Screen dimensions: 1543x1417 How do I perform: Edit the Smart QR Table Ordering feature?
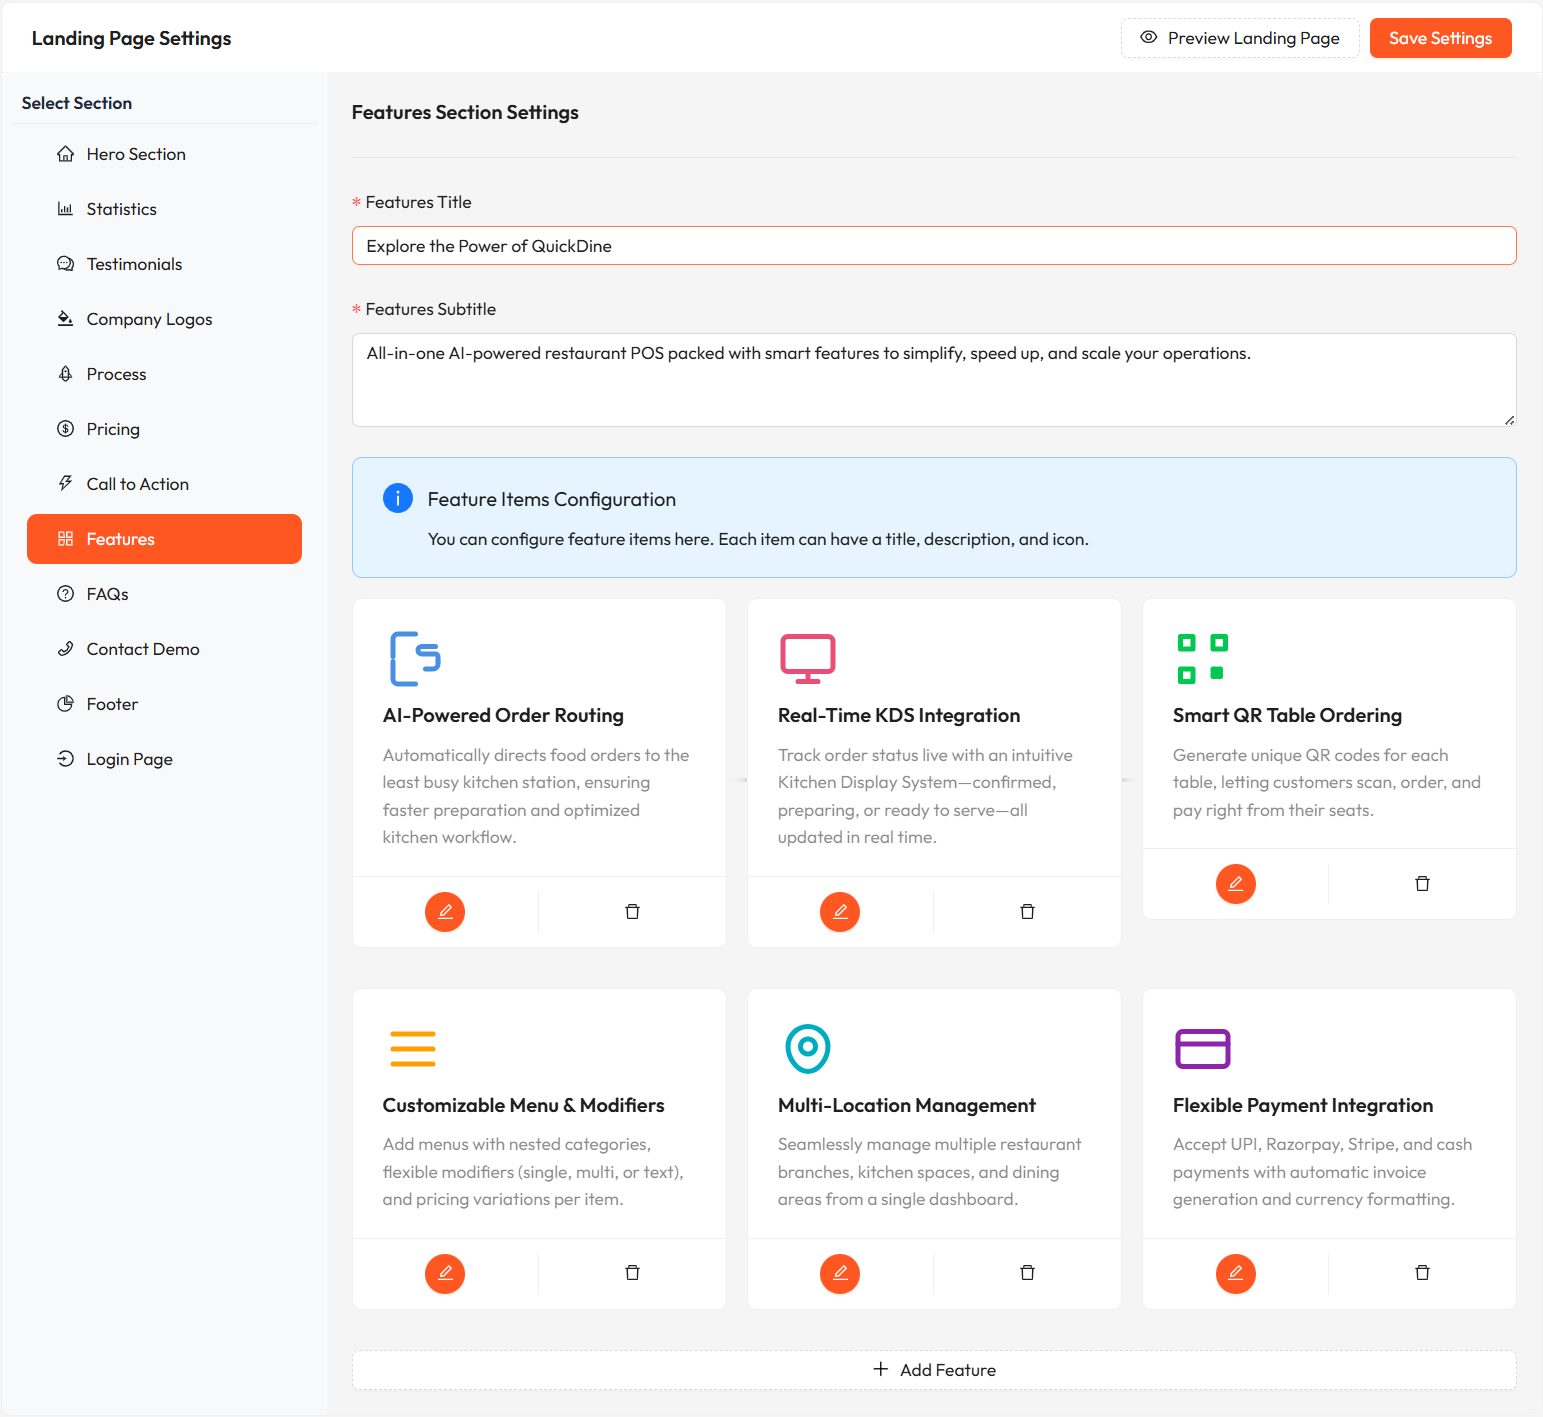(x=1236, y=884)
